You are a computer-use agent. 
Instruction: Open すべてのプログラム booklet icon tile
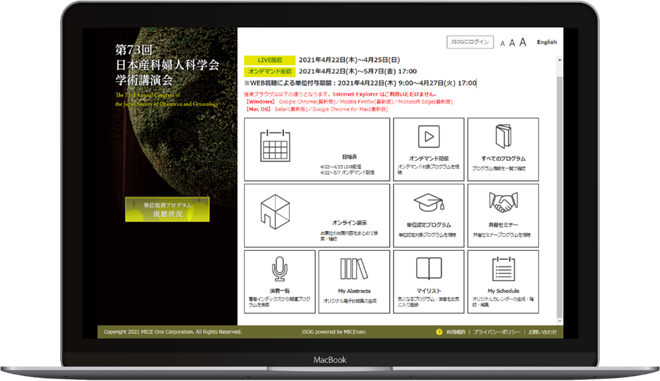point(503,149)
